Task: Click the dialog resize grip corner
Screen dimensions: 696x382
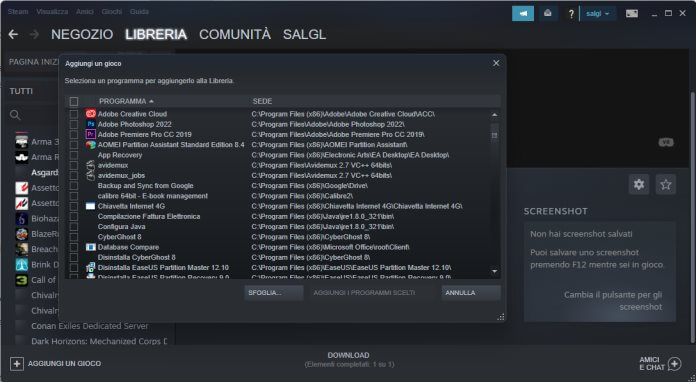Action: (x=501, y=317)
